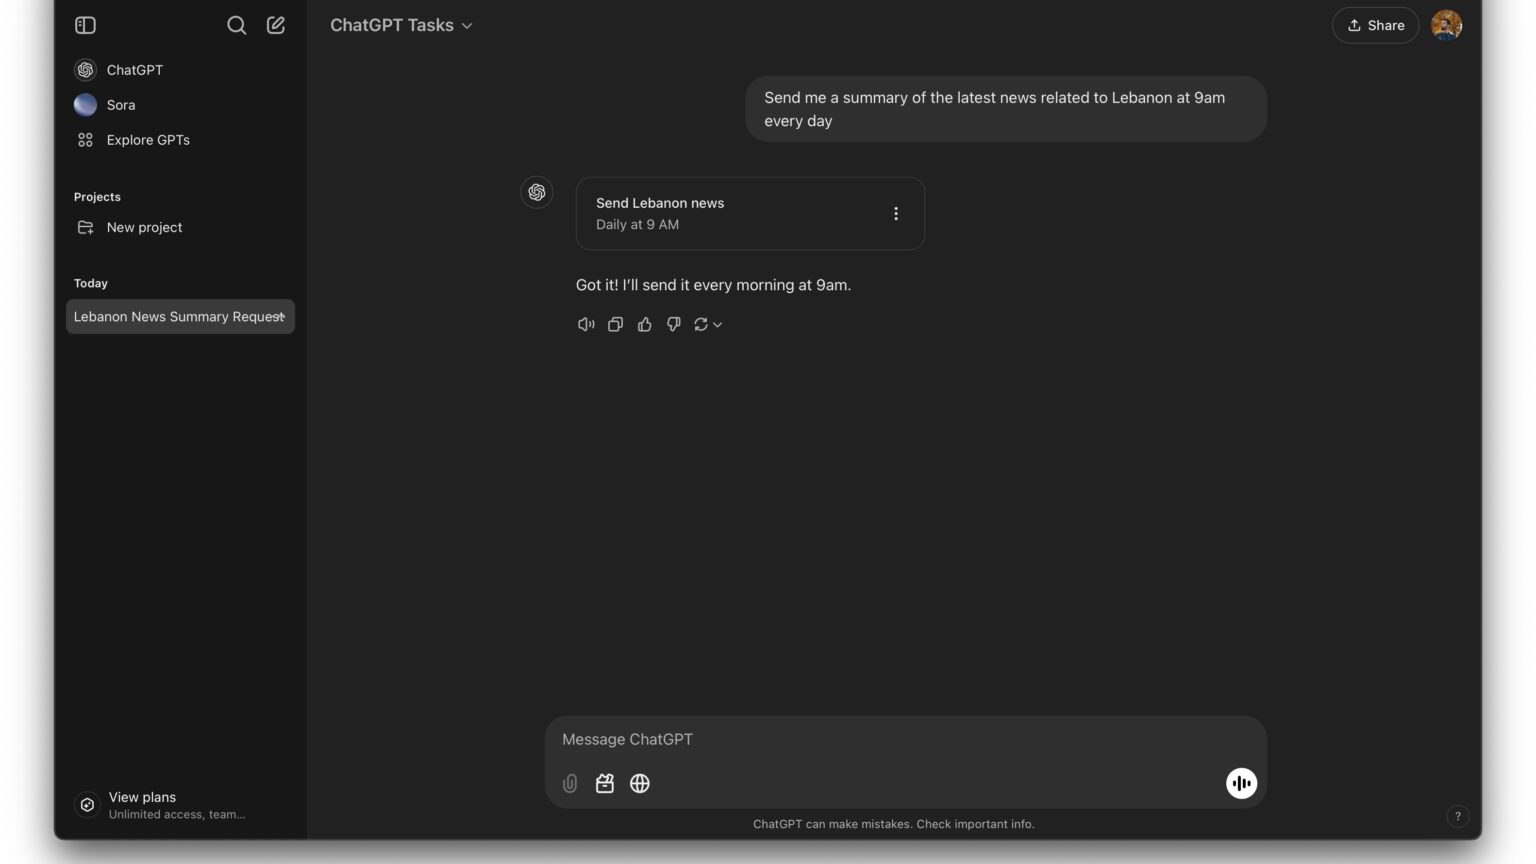
Task: Give the response a thumbs down
Action: tap(673, 324)
